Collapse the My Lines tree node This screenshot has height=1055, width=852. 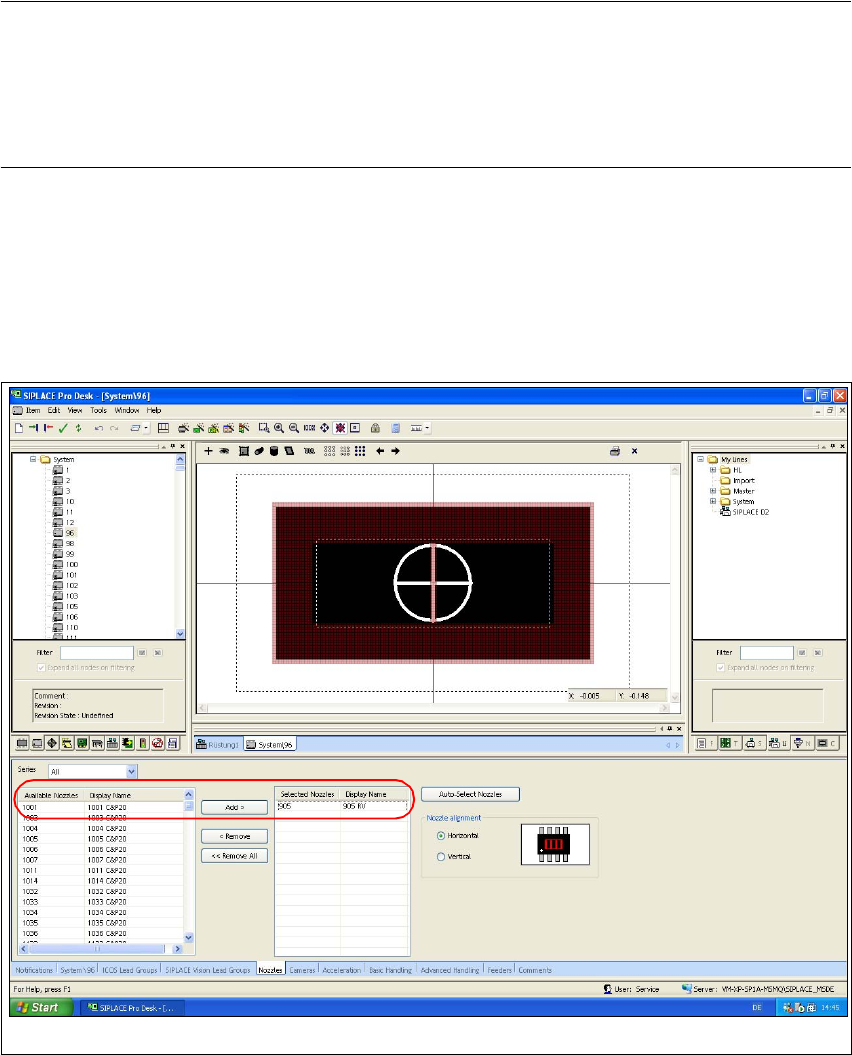tap(701, 460)
